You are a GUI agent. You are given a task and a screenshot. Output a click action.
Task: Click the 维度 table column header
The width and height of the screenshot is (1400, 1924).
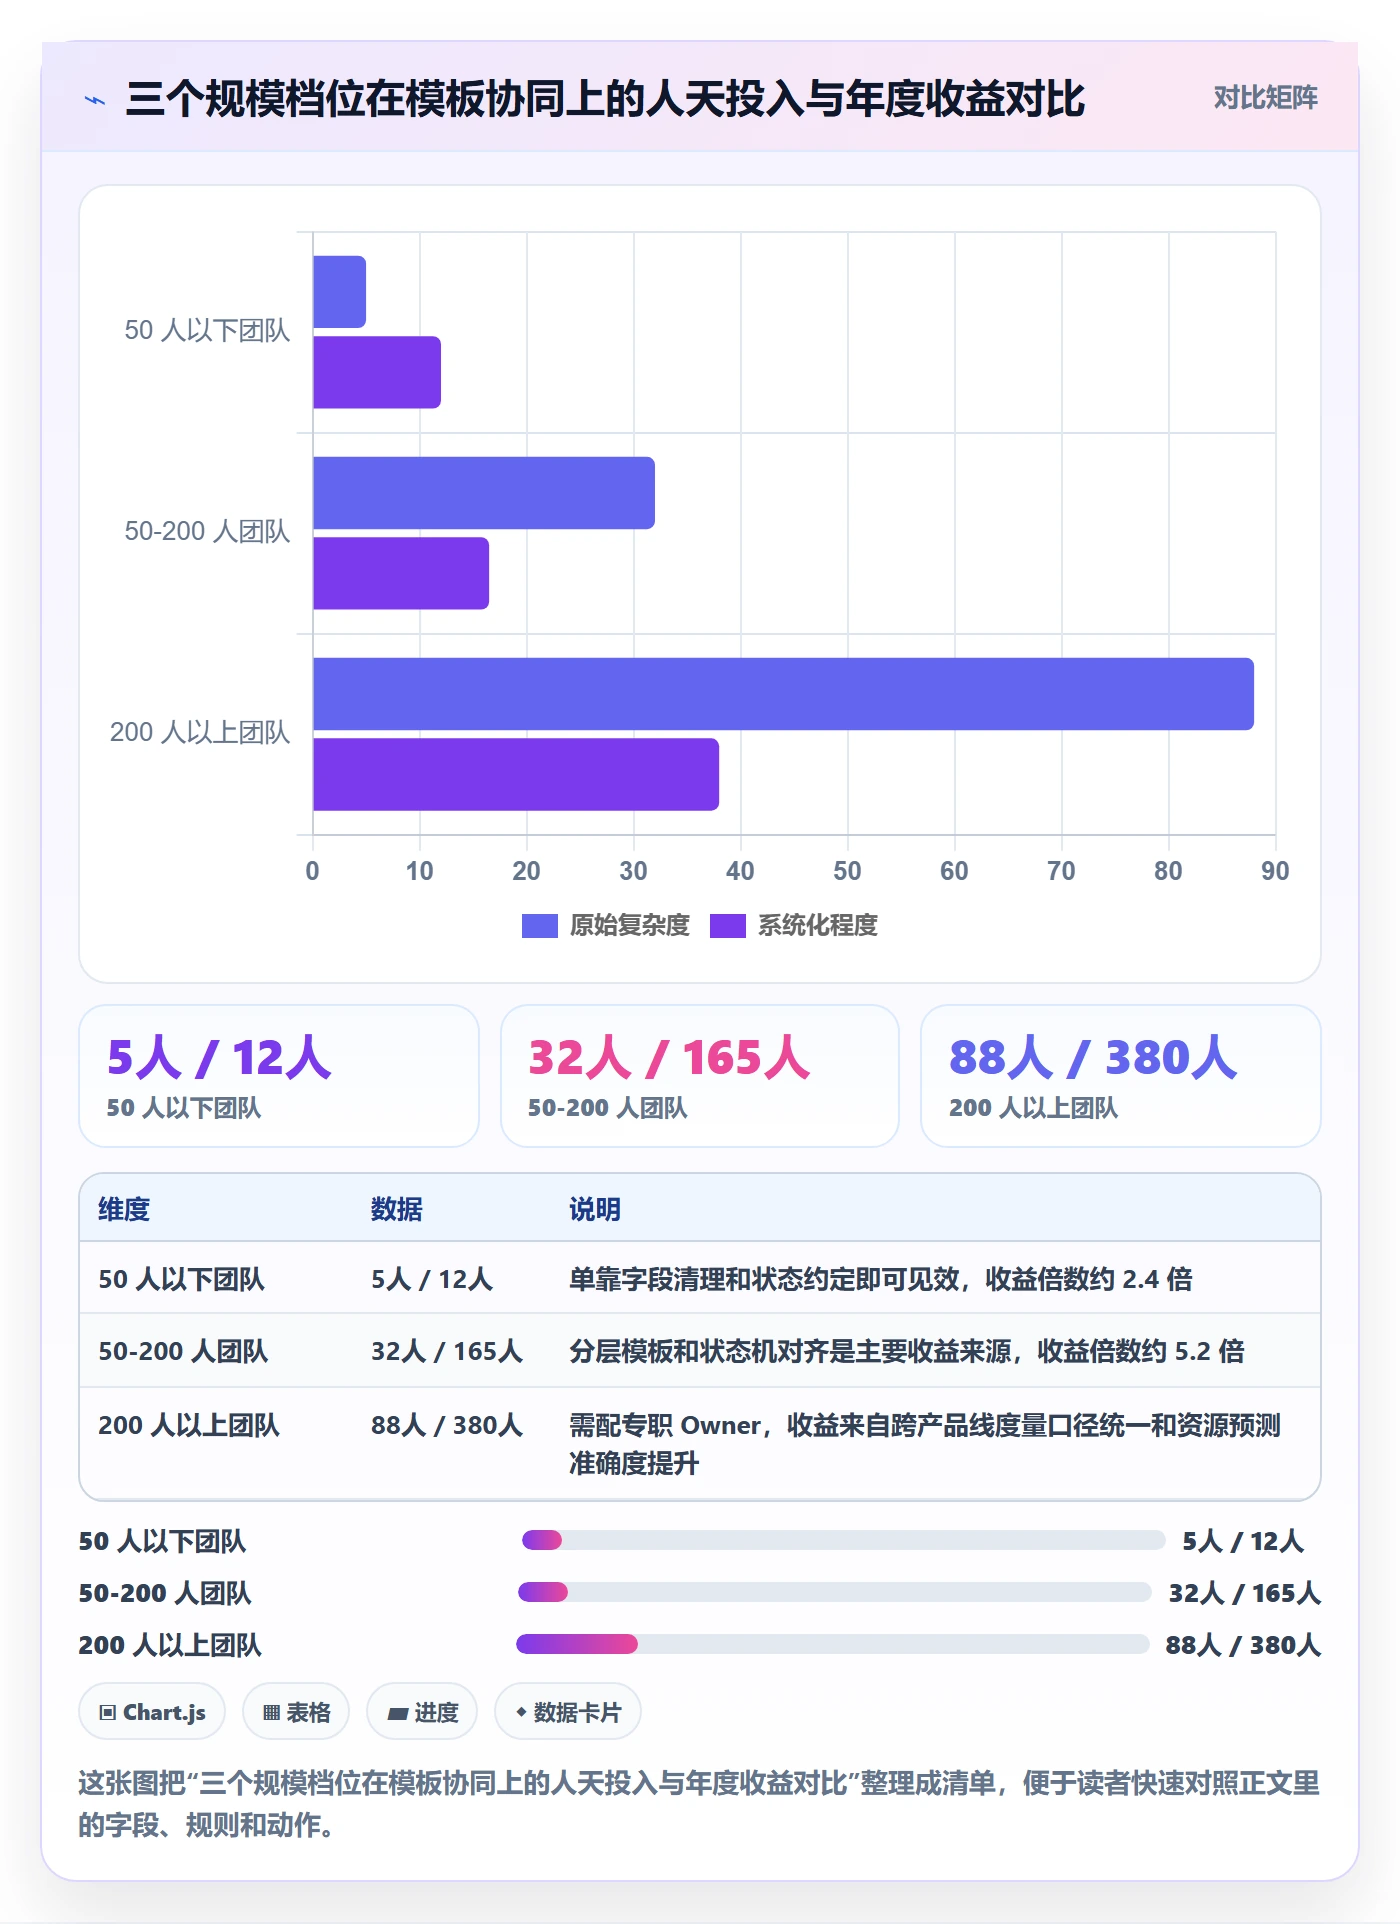[x=124, y=1209]
